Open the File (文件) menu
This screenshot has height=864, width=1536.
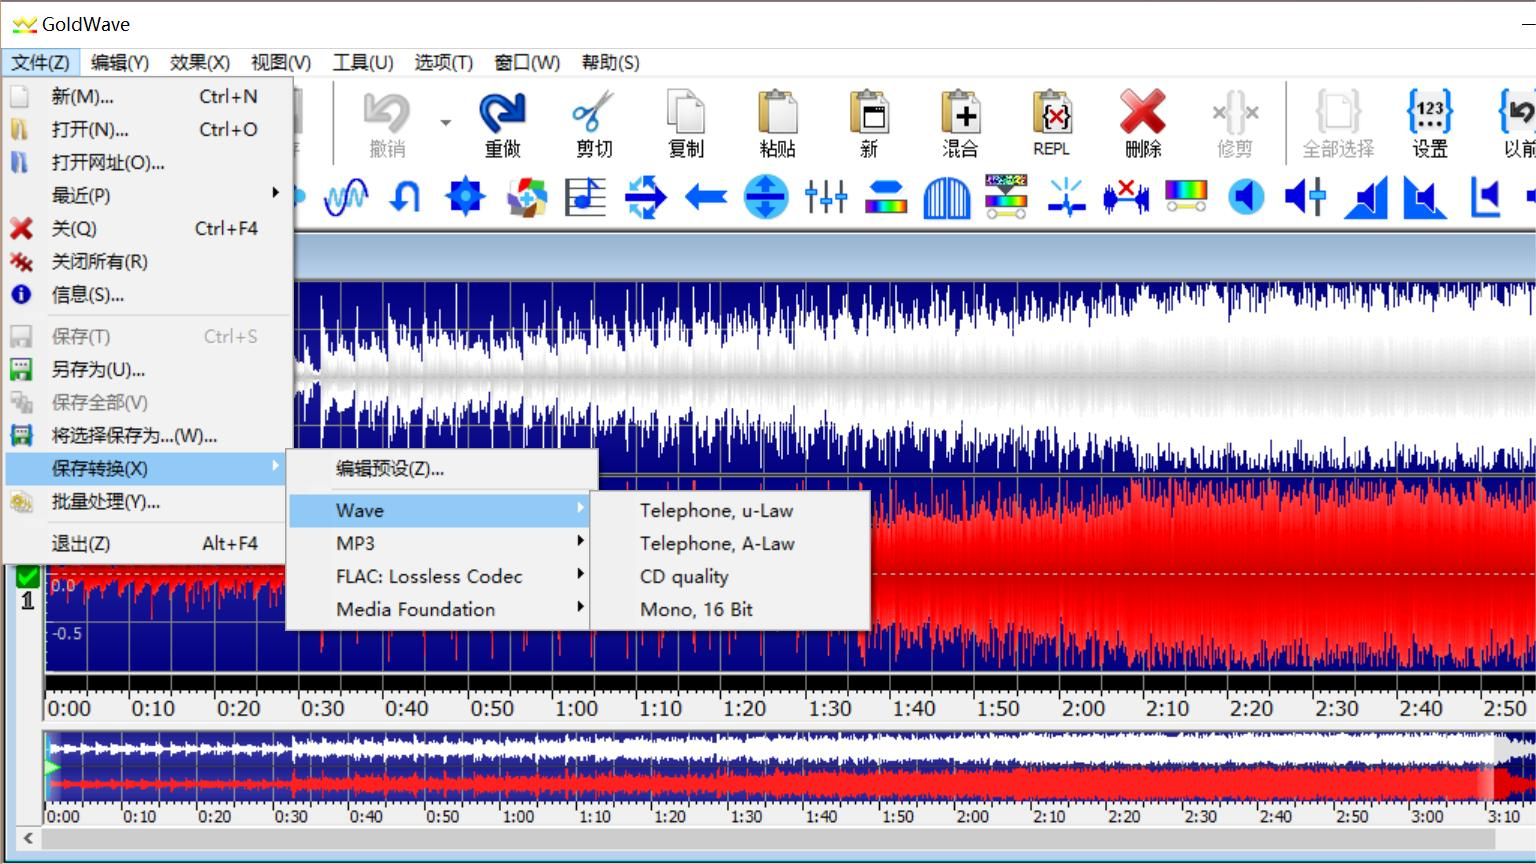pos(40,62)
